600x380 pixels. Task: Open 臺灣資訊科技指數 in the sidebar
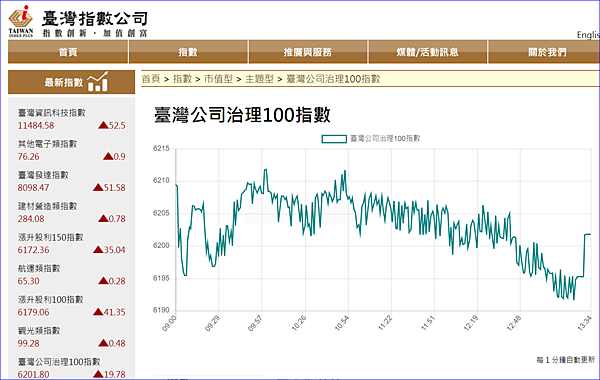coord(52,113)
